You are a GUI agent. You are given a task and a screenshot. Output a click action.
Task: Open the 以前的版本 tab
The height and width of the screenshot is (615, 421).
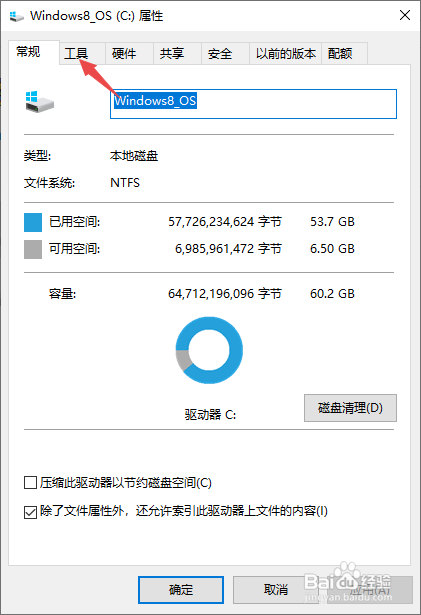point(285,53)
